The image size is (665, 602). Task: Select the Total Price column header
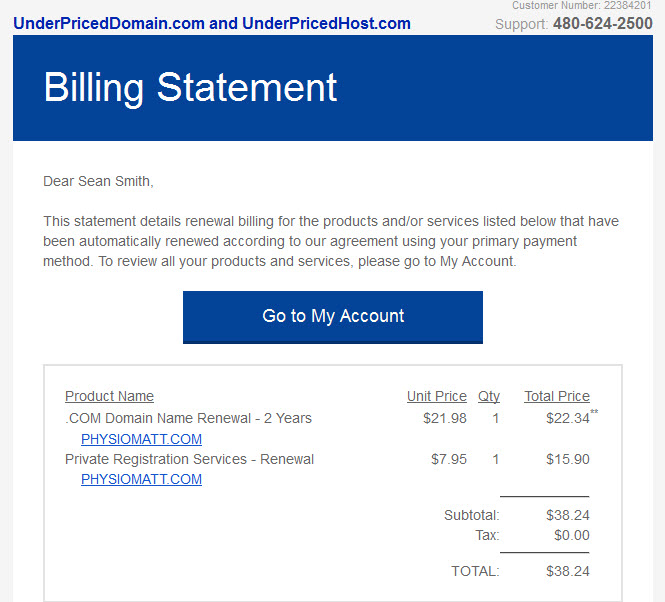pos(557,396)
